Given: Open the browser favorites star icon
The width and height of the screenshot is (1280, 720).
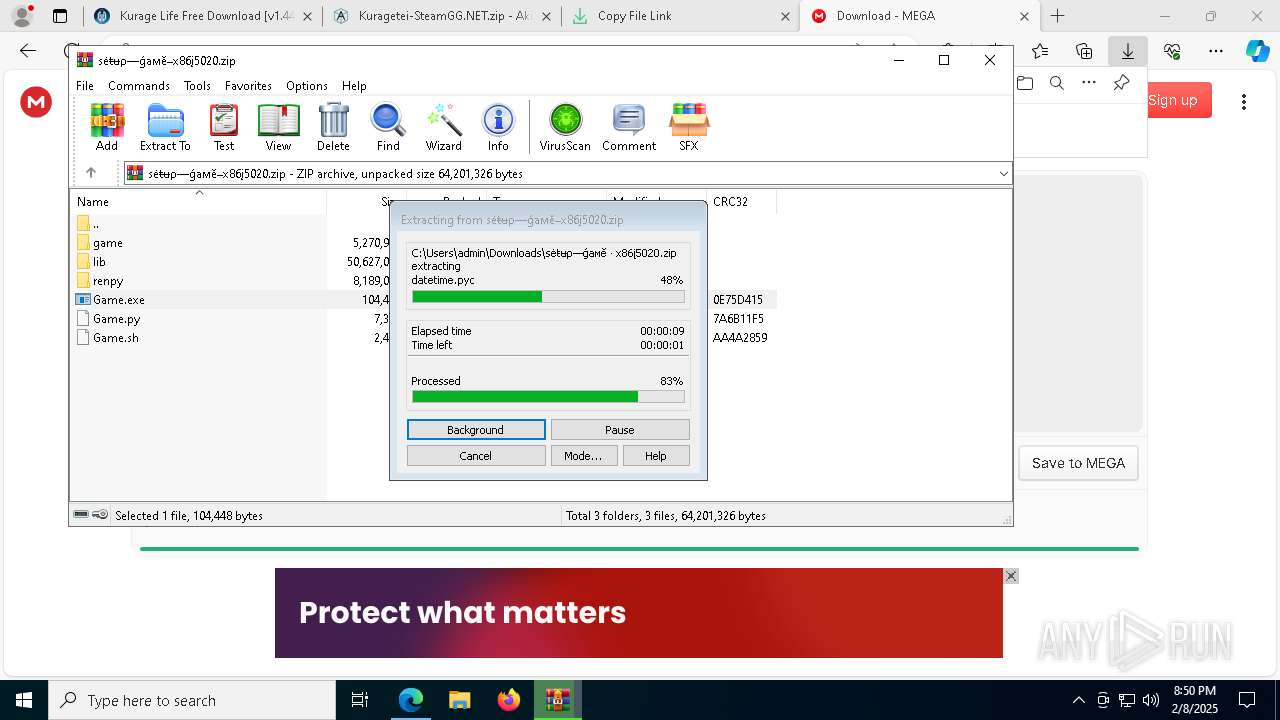Looking at the screenshot, I should [x=1040, y=51].
